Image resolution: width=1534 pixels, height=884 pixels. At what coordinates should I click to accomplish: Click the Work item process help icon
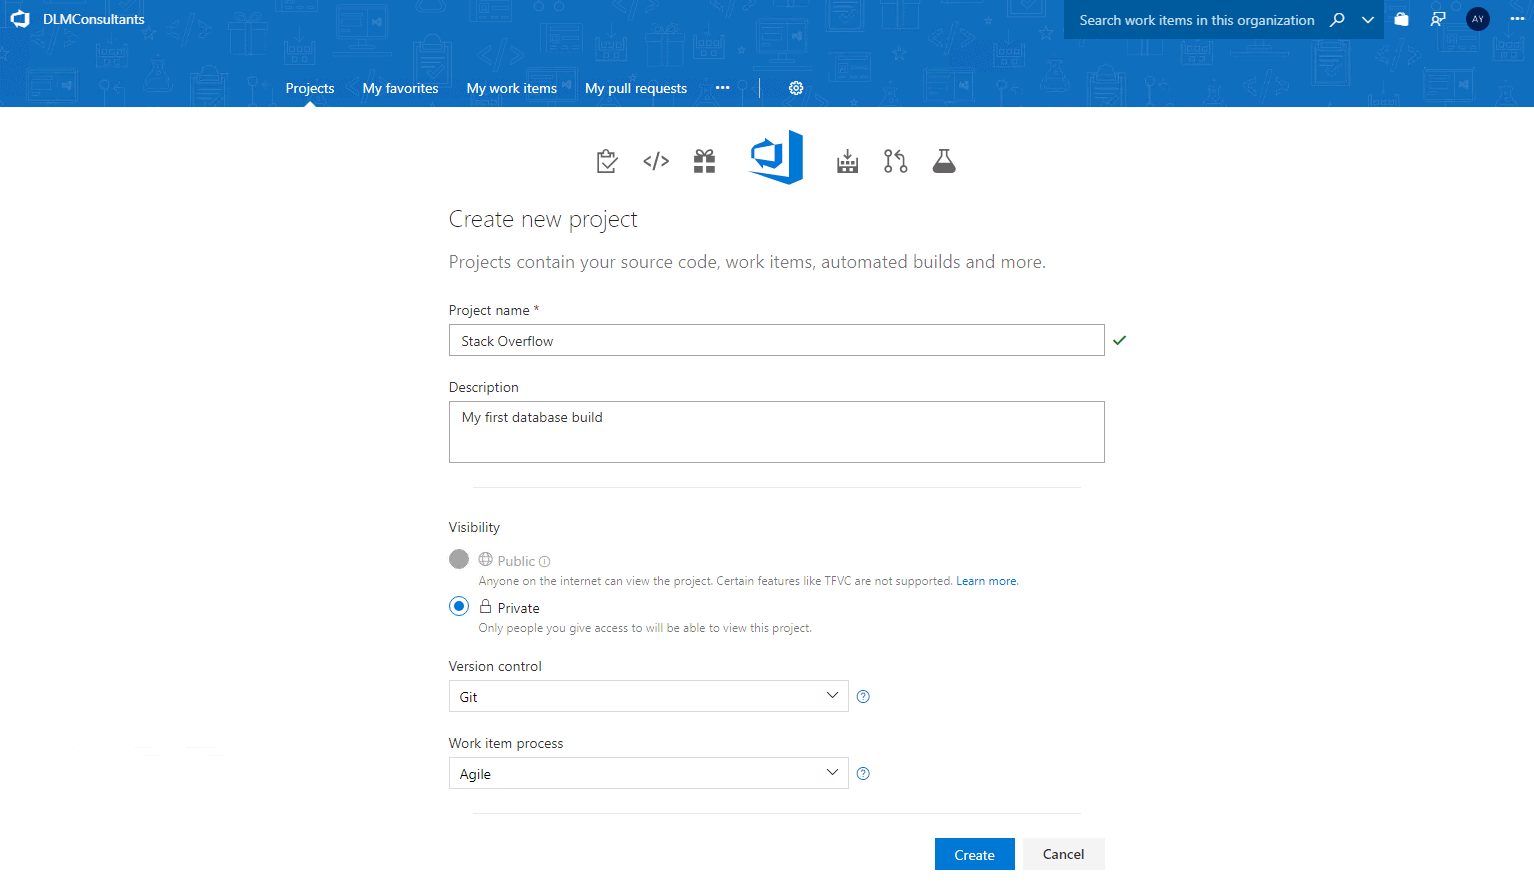point(864,774)
